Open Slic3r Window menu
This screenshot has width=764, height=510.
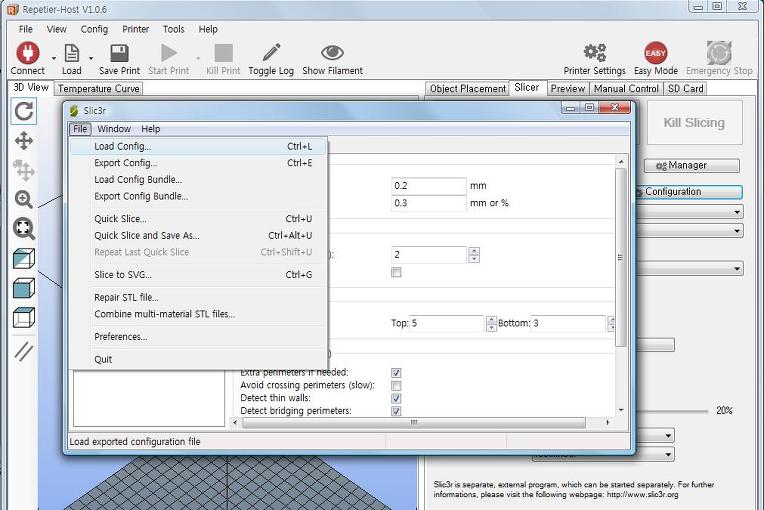coord(114,129)
